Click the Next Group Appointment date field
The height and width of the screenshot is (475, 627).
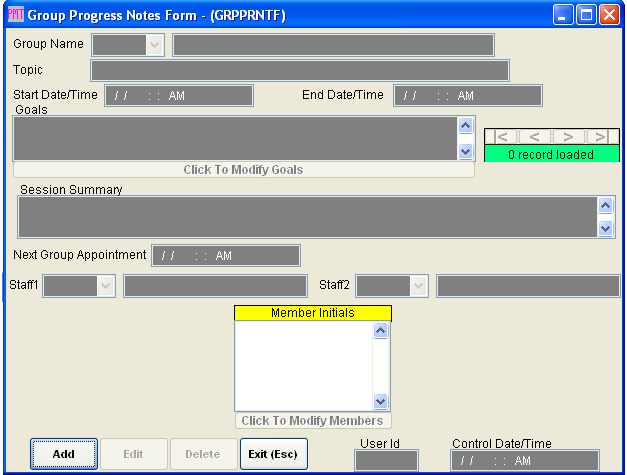point(225,256)
